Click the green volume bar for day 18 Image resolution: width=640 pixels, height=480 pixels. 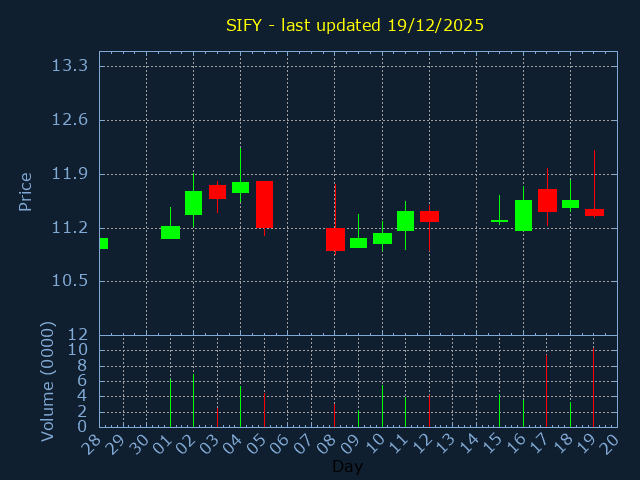click(x=570, y=415)
